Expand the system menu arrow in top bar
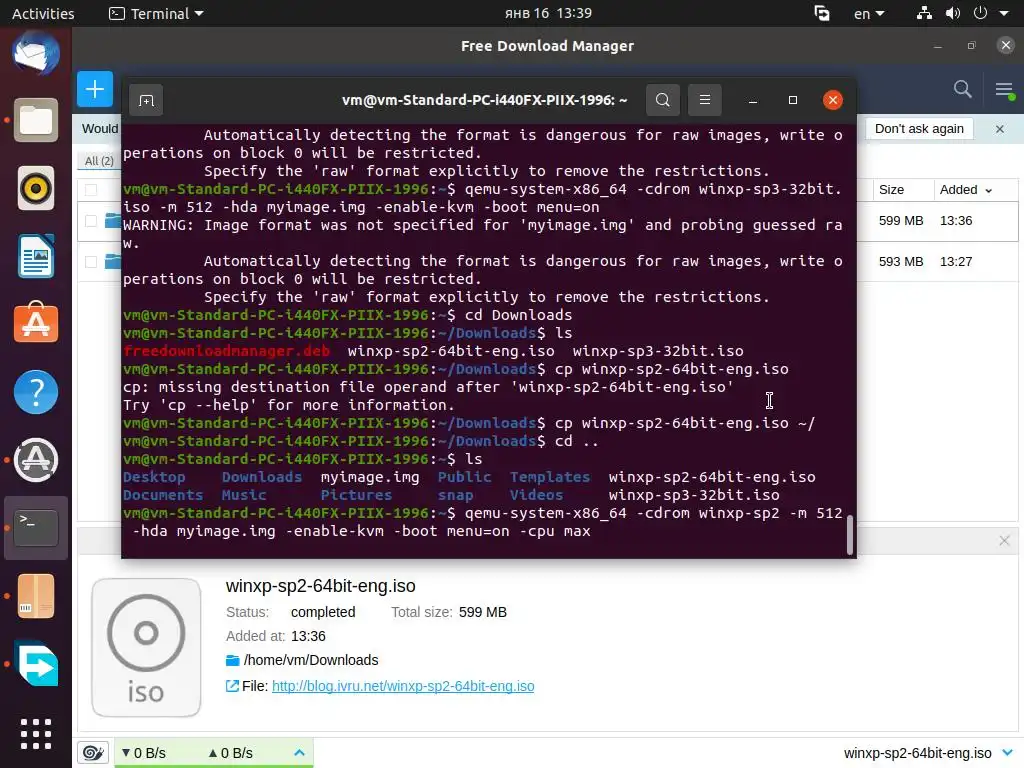 tap(1004, 13)
